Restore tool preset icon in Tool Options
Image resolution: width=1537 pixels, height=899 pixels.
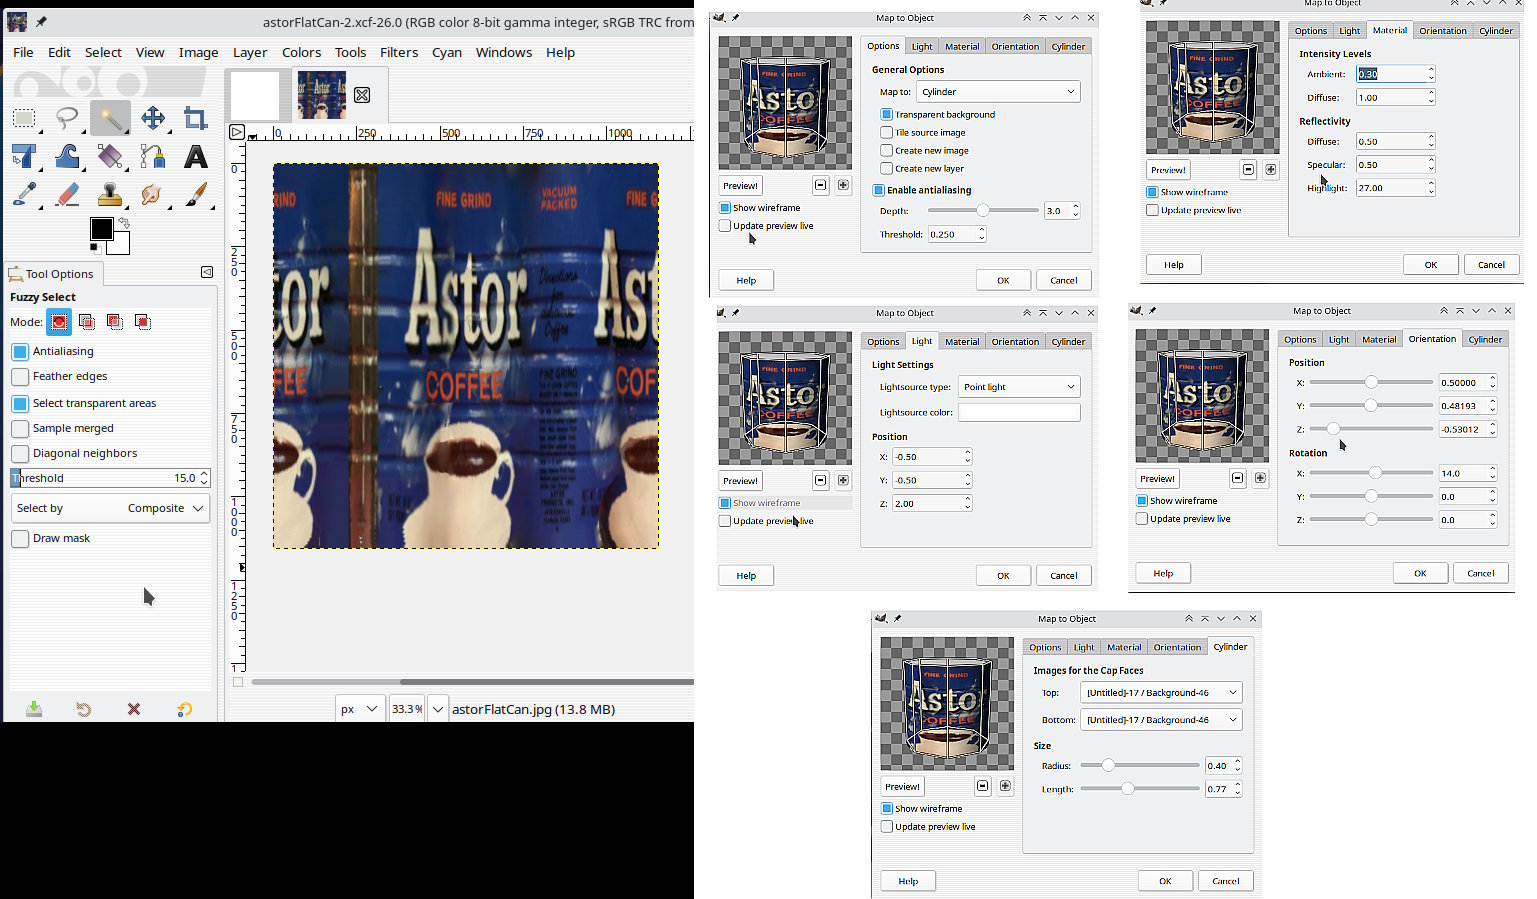click(84, 709)
